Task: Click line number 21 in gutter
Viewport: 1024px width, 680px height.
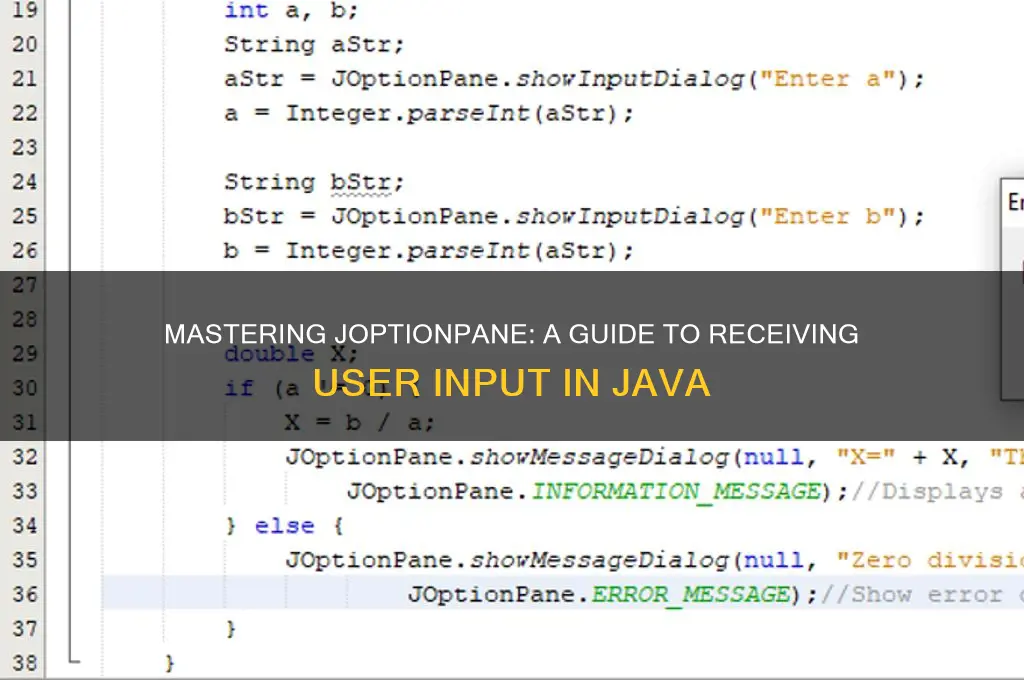Action: pyautogui.click(x=25, y=78)
